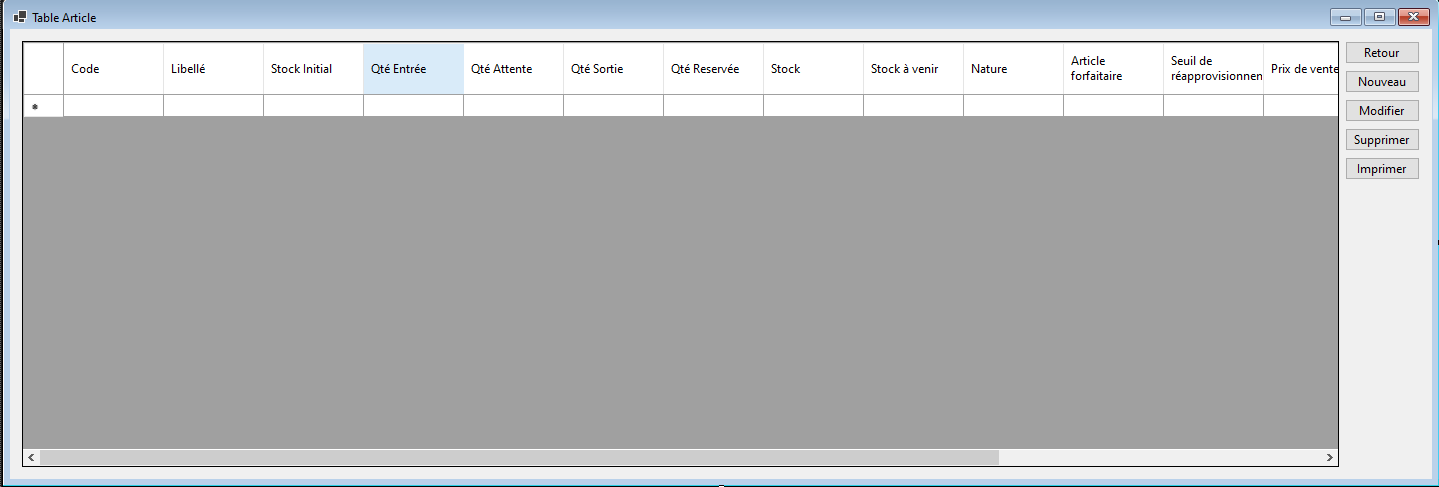Select the Nature column header
The height and width of the screenshot is (487, 1439).
[1013, 69]
